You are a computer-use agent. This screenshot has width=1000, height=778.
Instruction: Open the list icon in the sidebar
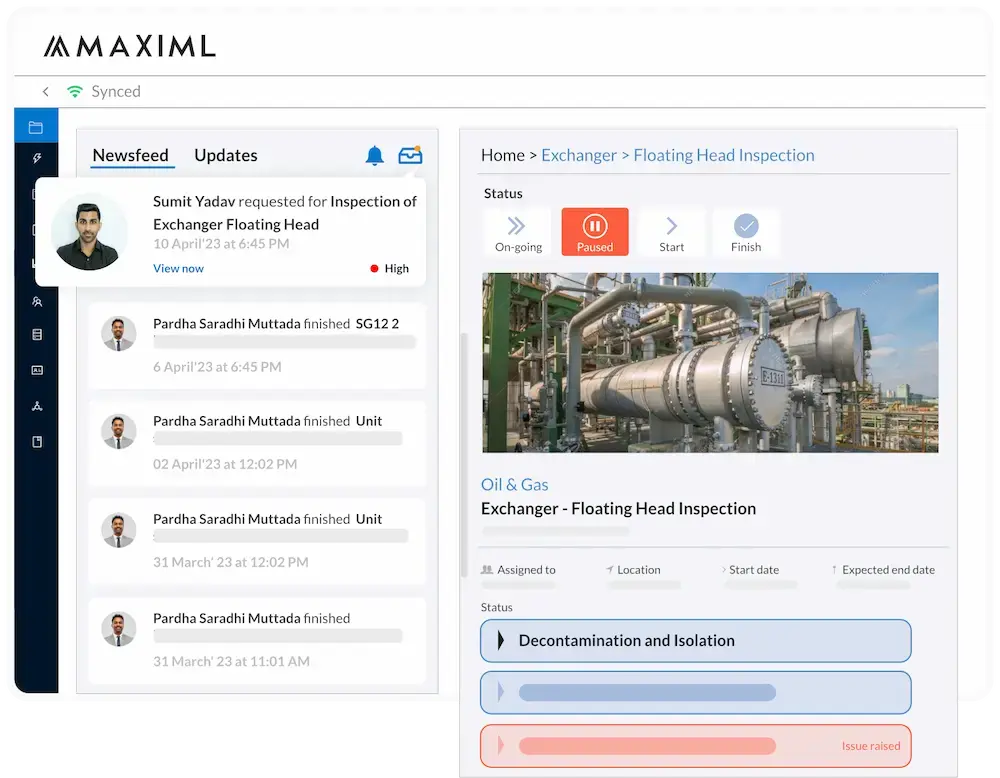click(x=37, y=335)
